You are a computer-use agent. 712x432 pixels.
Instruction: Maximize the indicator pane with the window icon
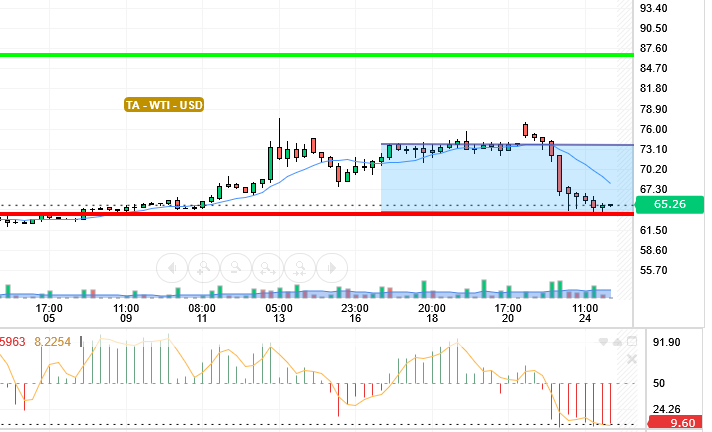[632, 342]
